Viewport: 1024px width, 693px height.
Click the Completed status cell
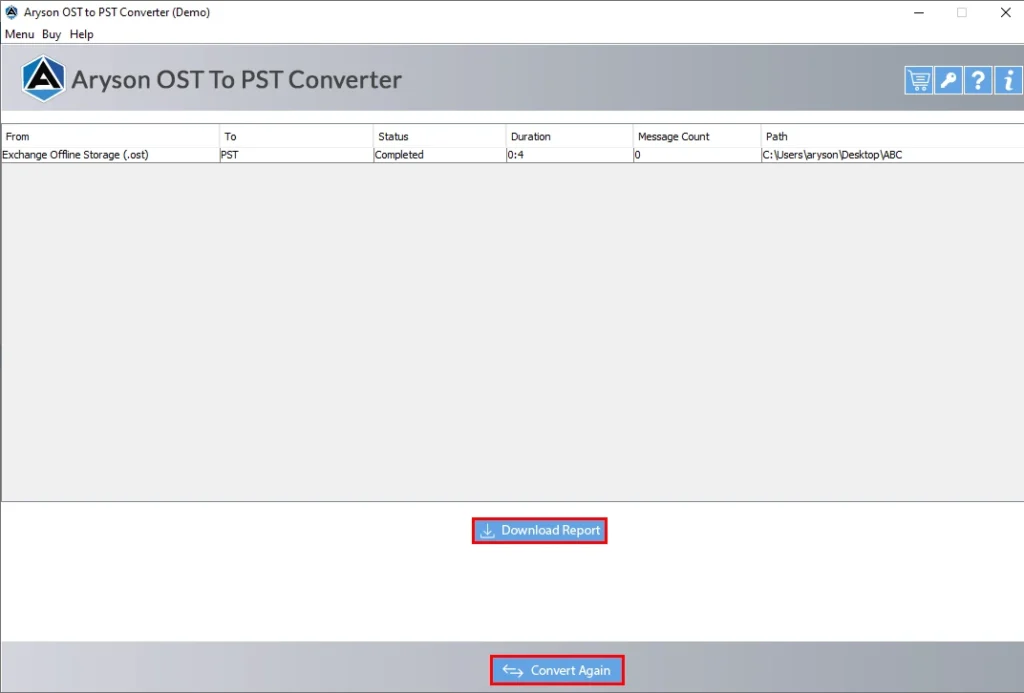(440, 155)
